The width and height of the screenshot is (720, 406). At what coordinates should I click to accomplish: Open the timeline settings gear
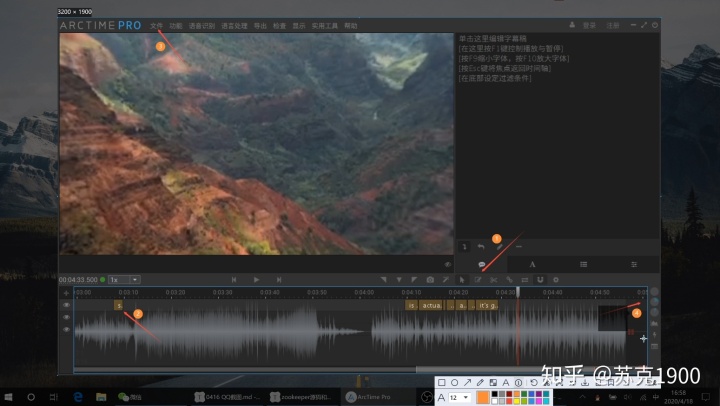[556, 280]
